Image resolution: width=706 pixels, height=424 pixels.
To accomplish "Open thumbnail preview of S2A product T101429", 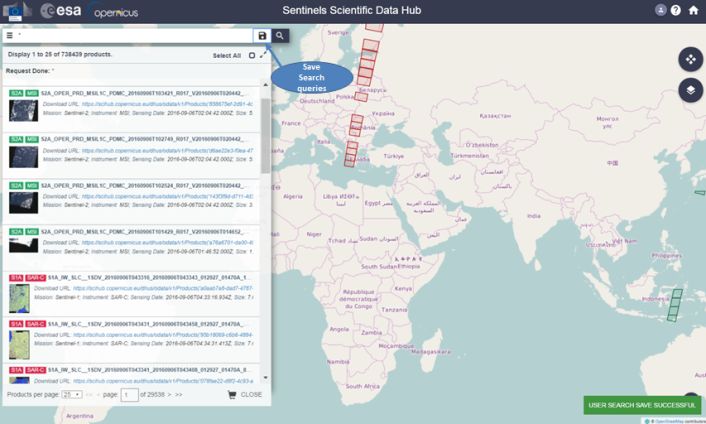I will [x=23, y=245].
